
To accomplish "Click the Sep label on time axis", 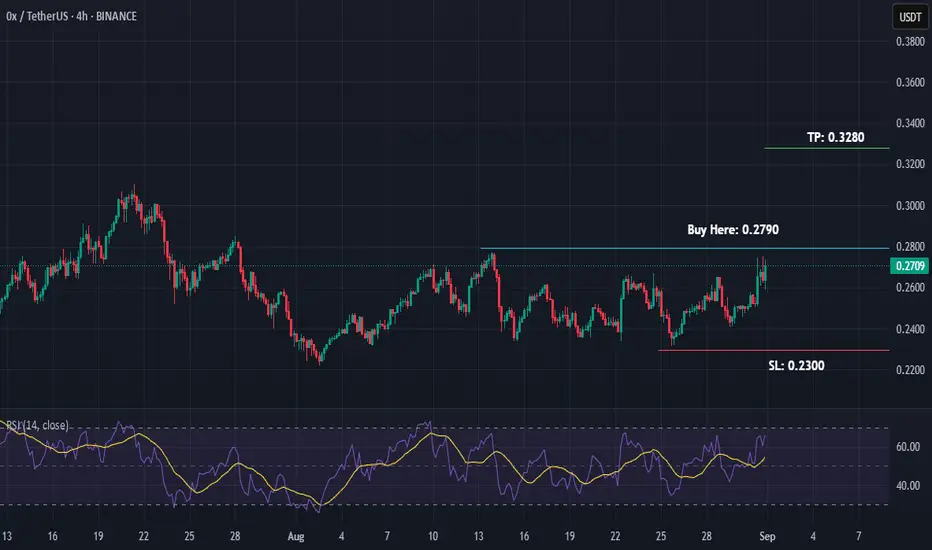I will pos(767,536).
